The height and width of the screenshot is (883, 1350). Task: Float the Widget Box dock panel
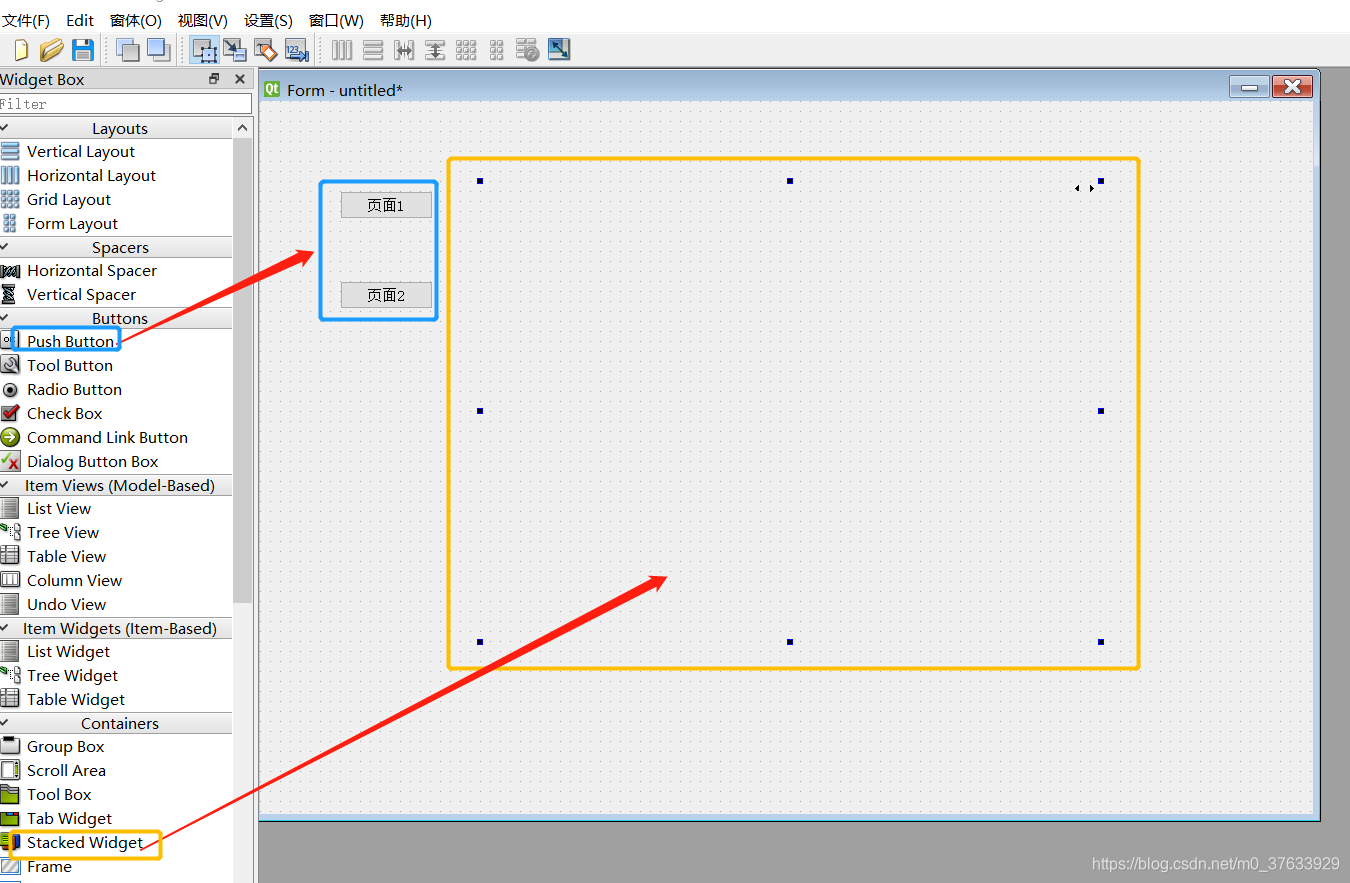pyautogui.click(x=214, y=79)
